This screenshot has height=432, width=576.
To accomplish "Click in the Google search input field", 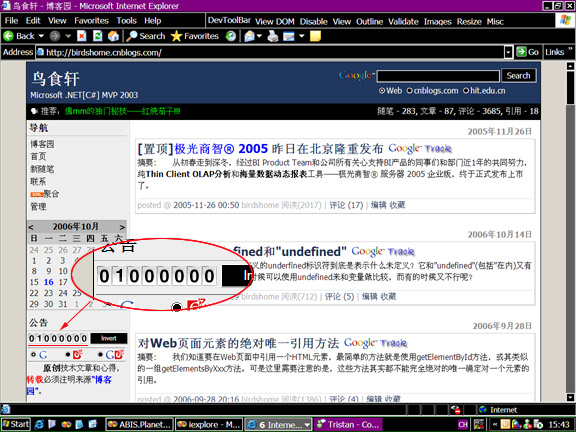I will (438, 76).
